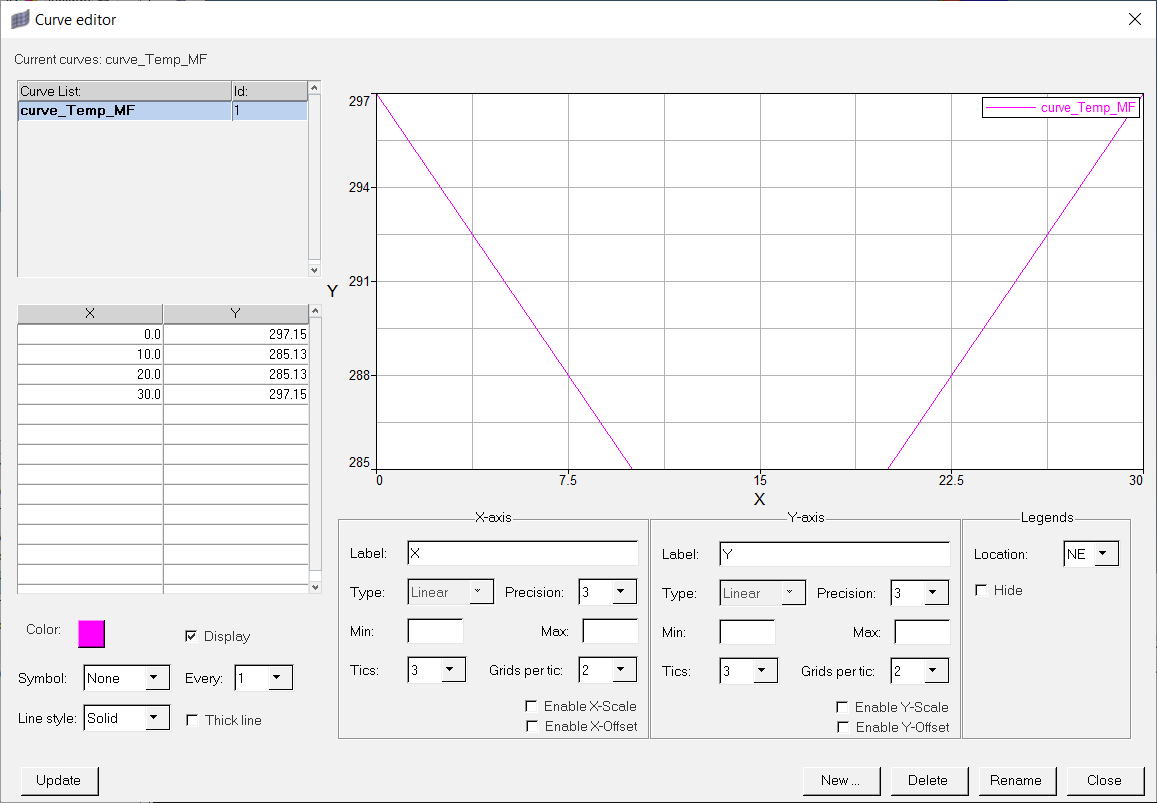Image resolution: width=1157 pixels, height=803 pixels.
Task: Toggle the Display checkbox
Action: 192,636
